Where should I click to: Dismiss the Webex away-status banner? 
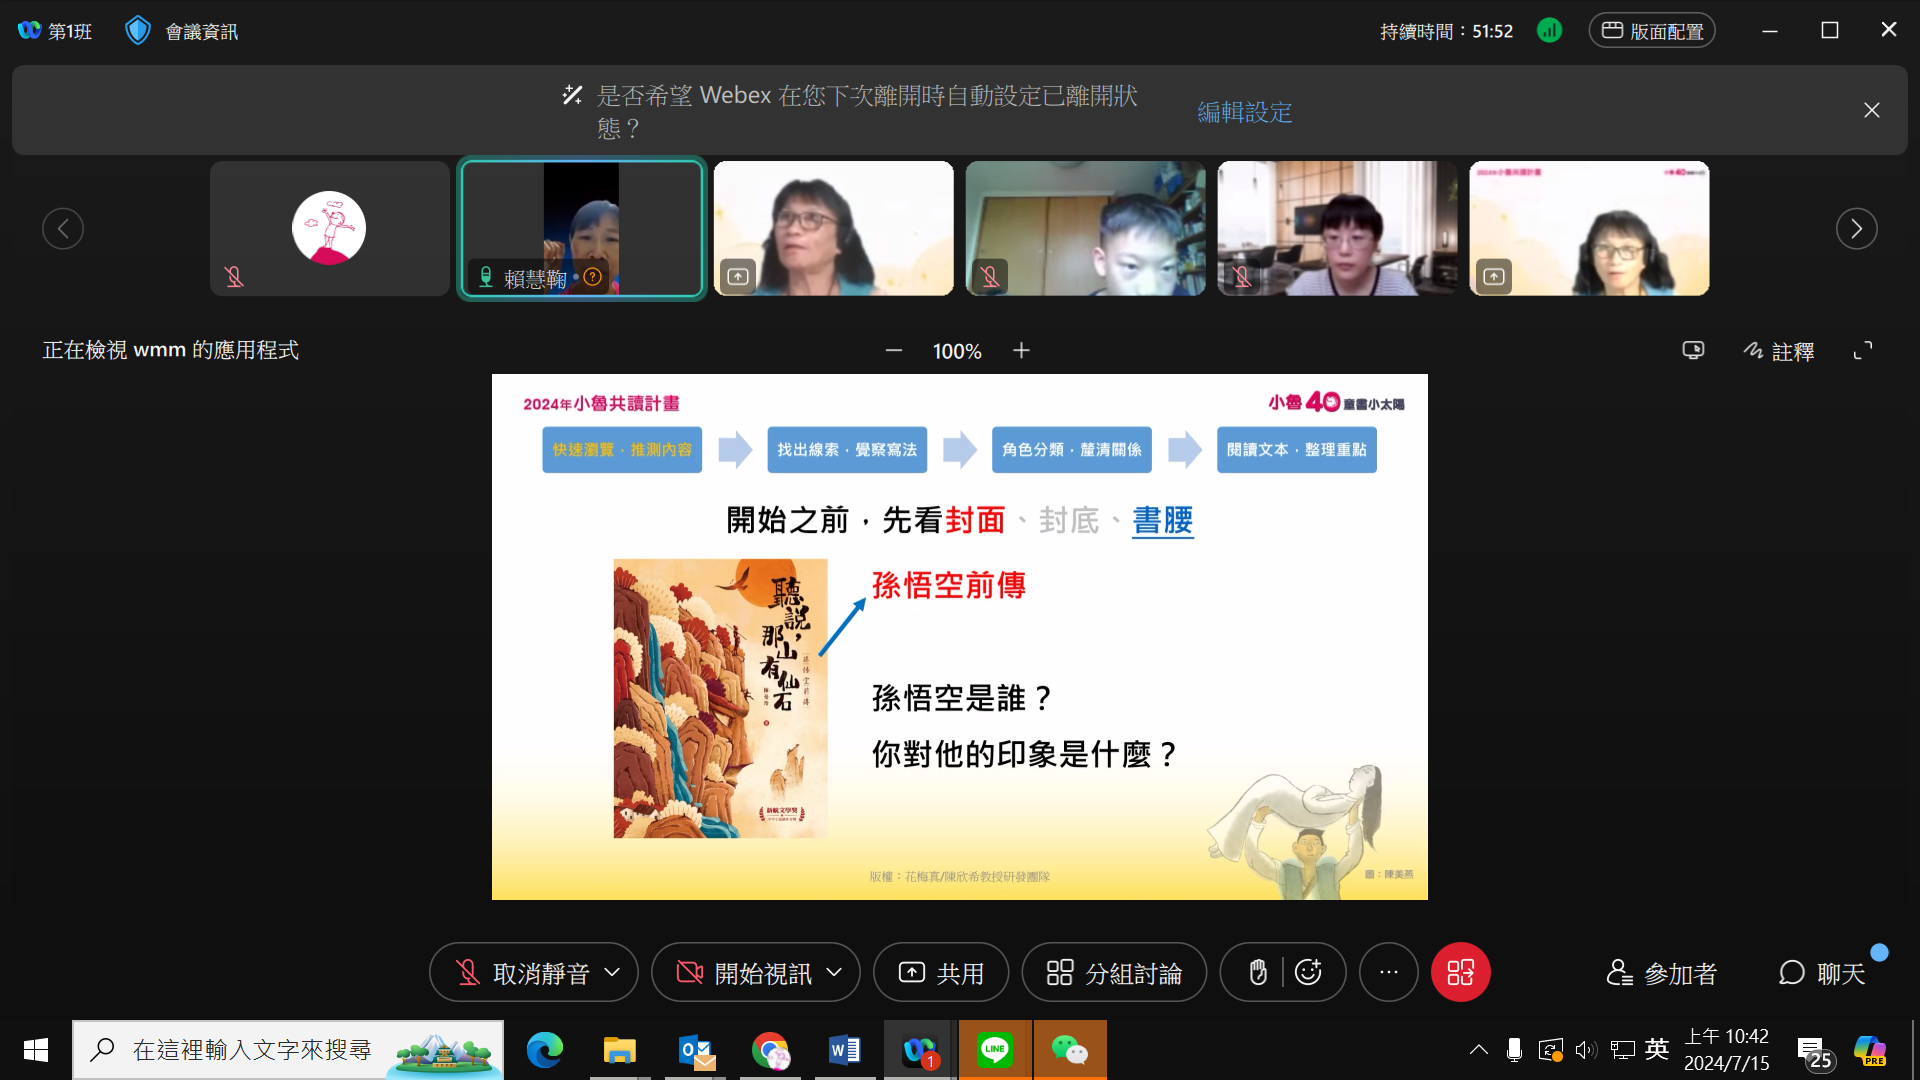coord(1872,110)
